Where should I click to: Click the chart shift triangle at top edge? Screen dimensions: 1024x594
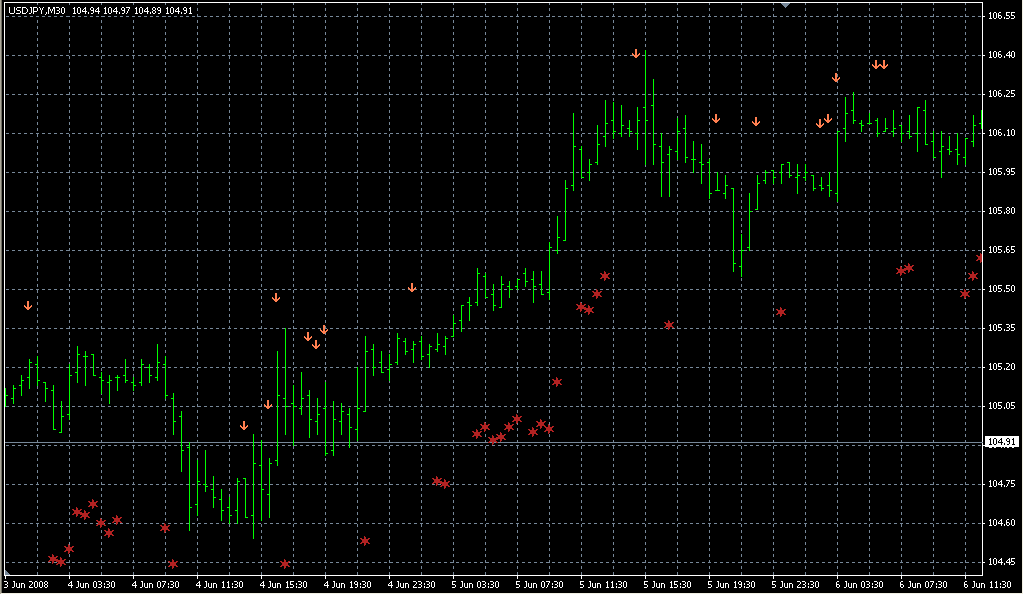786,6
